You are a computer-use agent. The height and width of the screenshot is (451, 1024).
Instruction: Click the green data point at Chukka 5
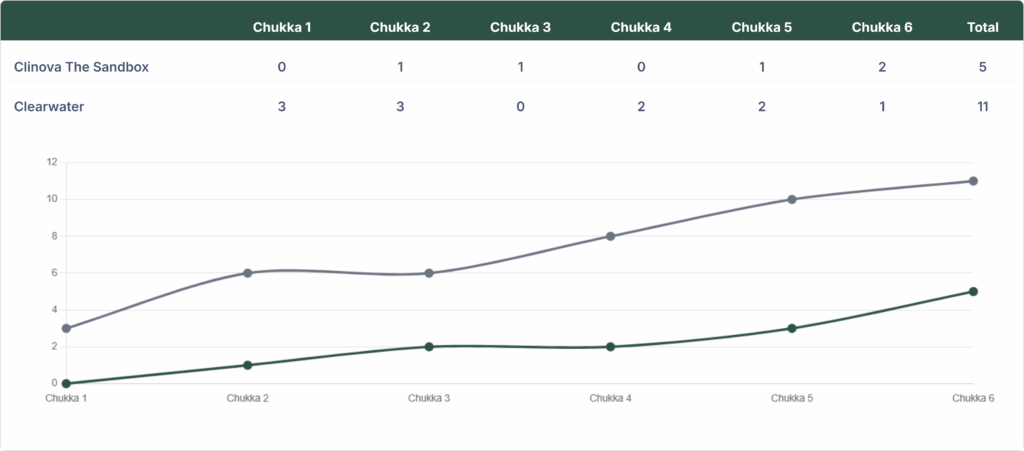[792, 328]
